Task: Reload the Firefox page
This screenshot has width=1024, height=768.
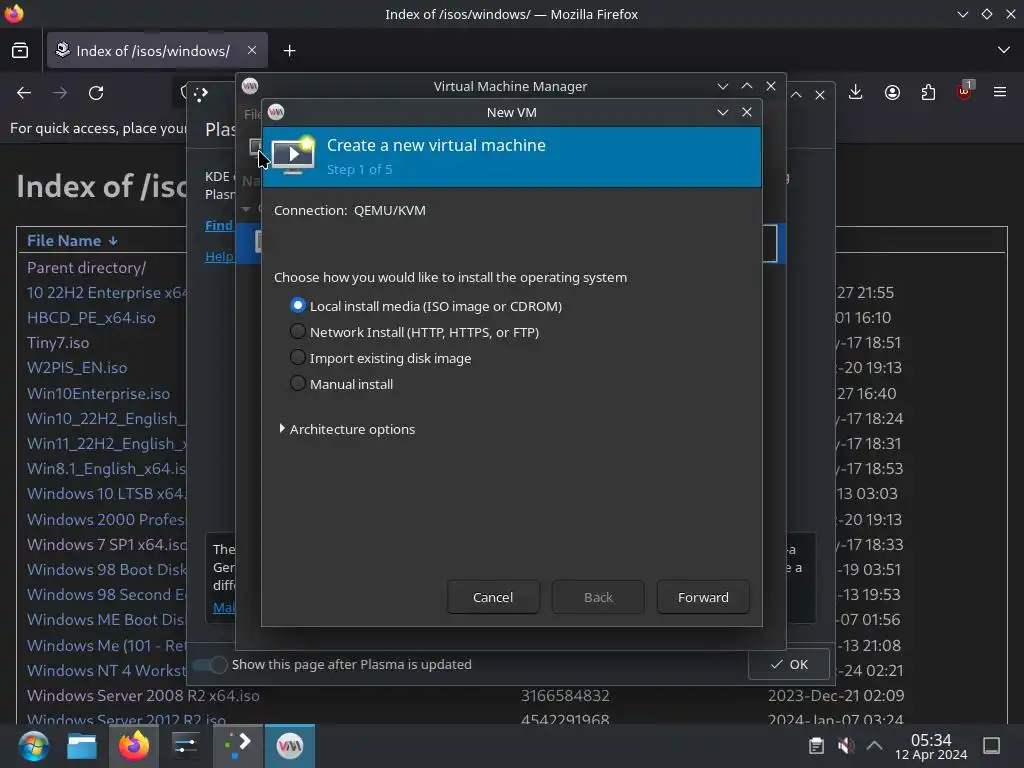Action: tap(96, 93)
